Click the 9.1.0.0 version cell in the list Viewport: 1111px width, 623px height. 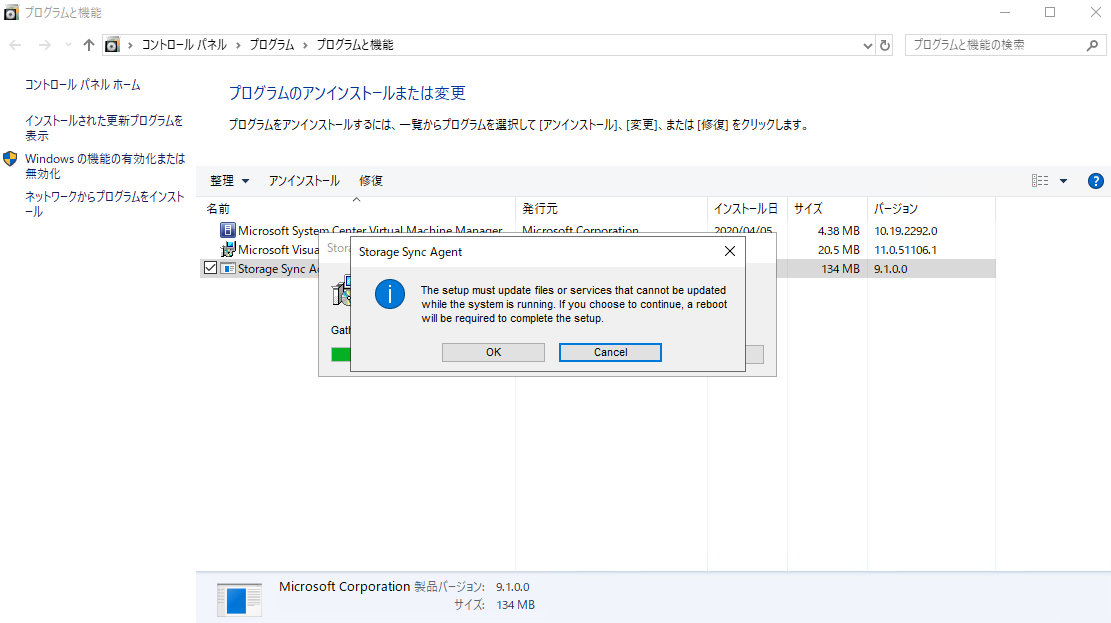coord(891,269)
